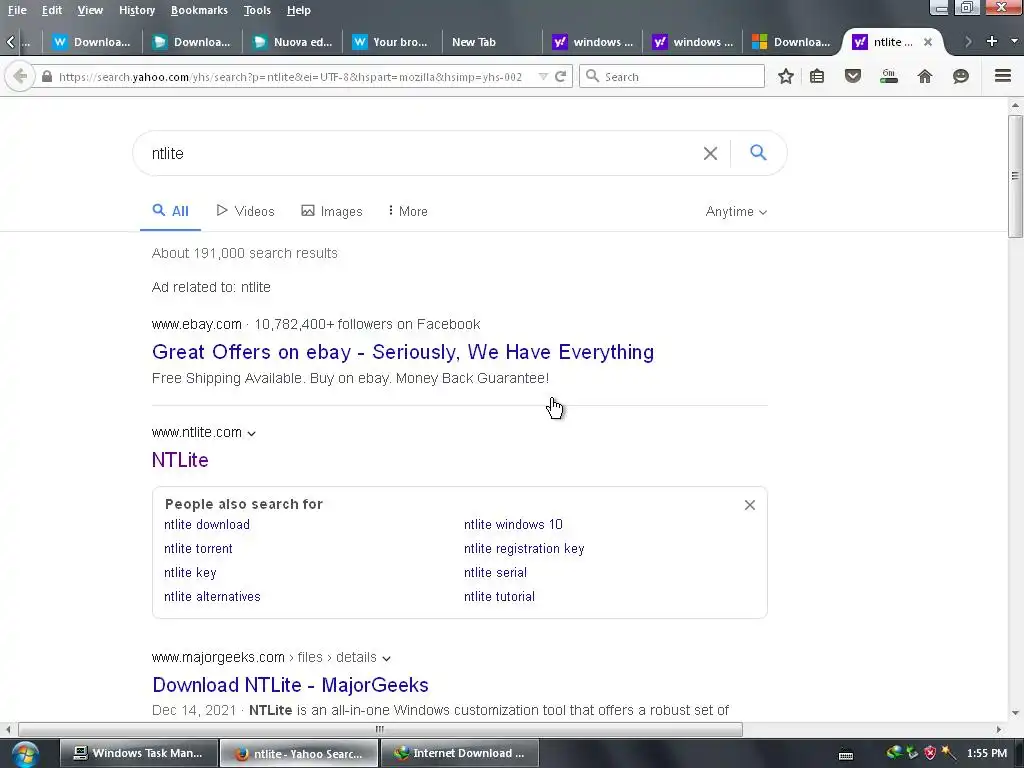Close the ntlite tab

pos(927,42)
